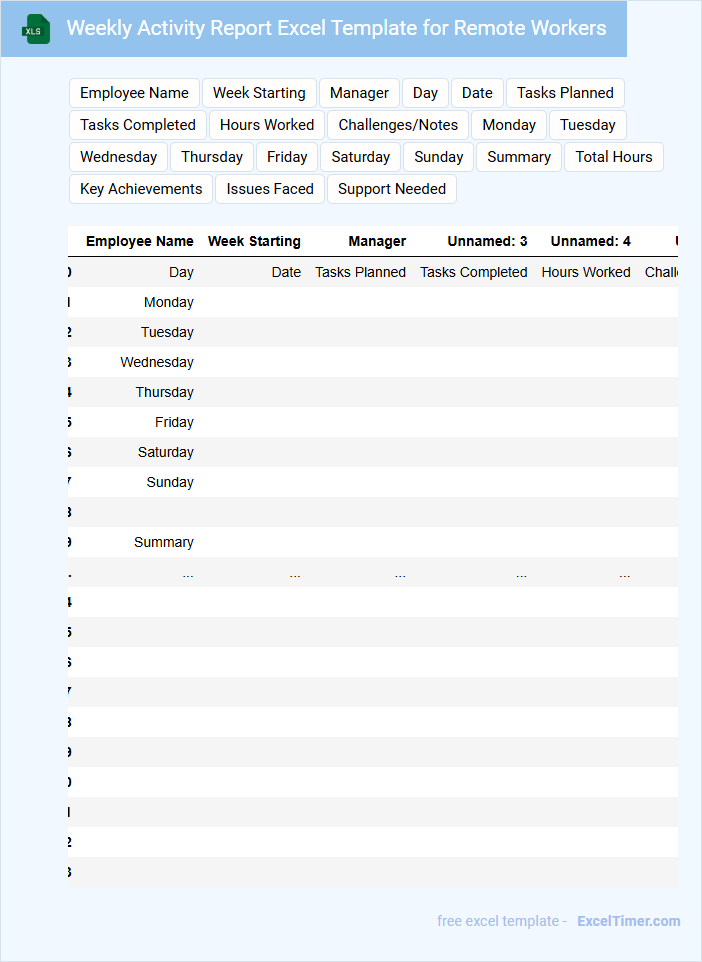
Task: Click the Manager column header
Action: 377,242
